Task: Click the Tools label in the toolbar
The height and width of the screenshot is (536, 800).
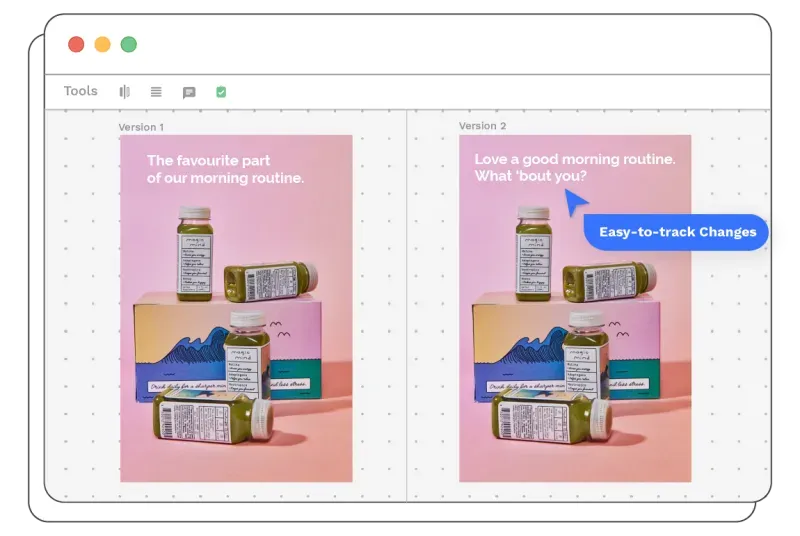Action: pos(81,91)
